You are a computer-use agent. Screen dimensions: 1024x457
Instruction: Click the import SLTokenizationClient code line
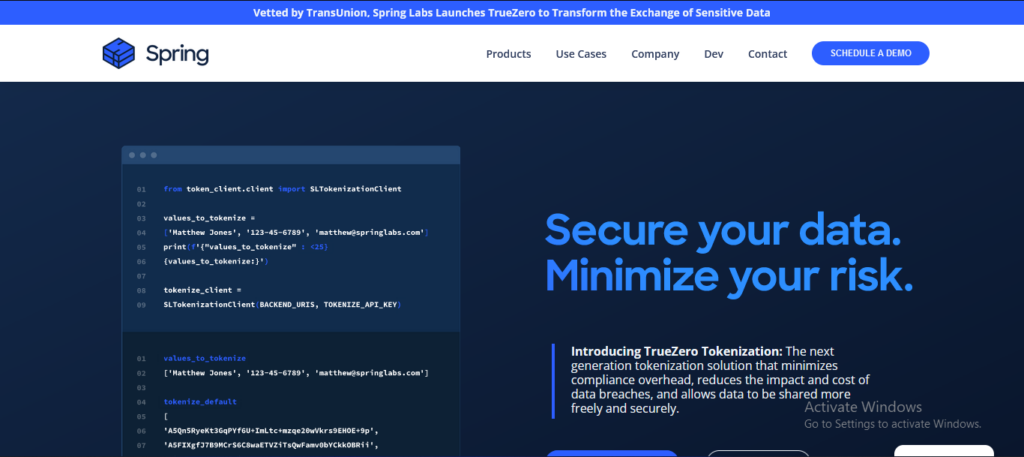point(282,189)
